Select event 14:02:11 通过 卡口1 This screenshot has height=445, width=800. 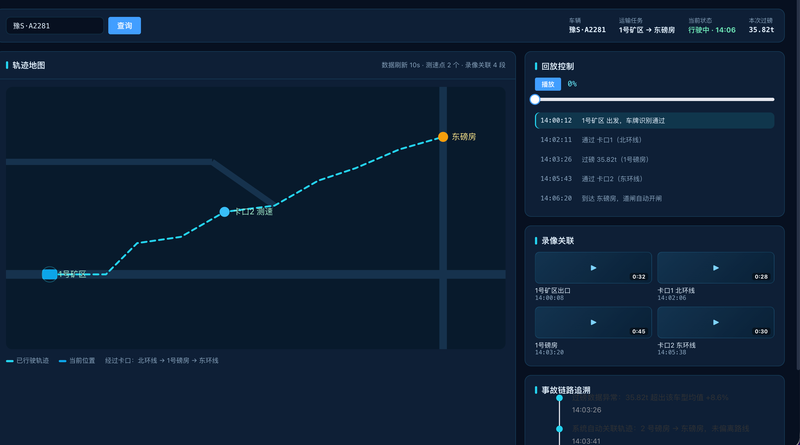[x=655, y=140]
